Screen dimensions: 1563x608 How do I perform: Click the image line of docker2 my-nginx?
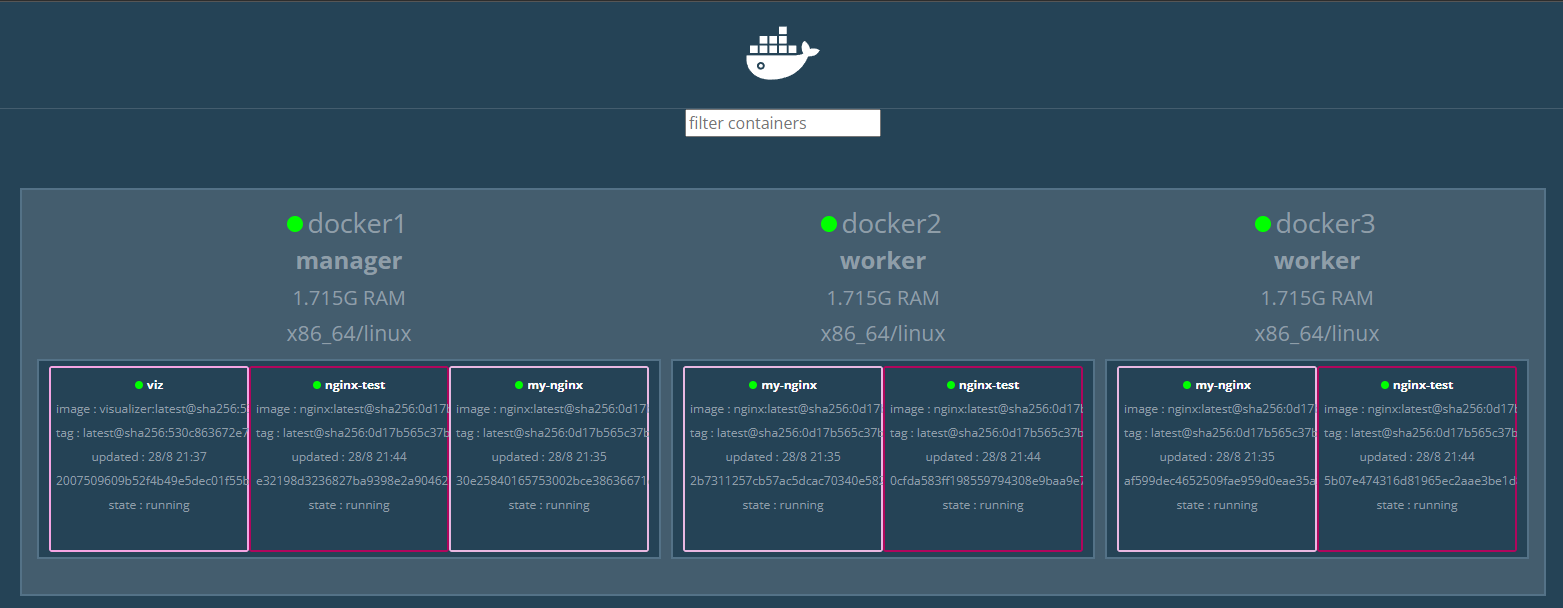tap(785, 409)
